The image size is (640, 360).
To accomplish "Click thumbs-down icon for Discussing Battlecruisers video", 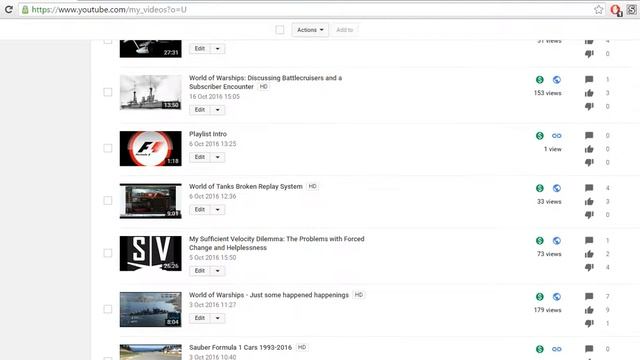I will click(589, 107).
